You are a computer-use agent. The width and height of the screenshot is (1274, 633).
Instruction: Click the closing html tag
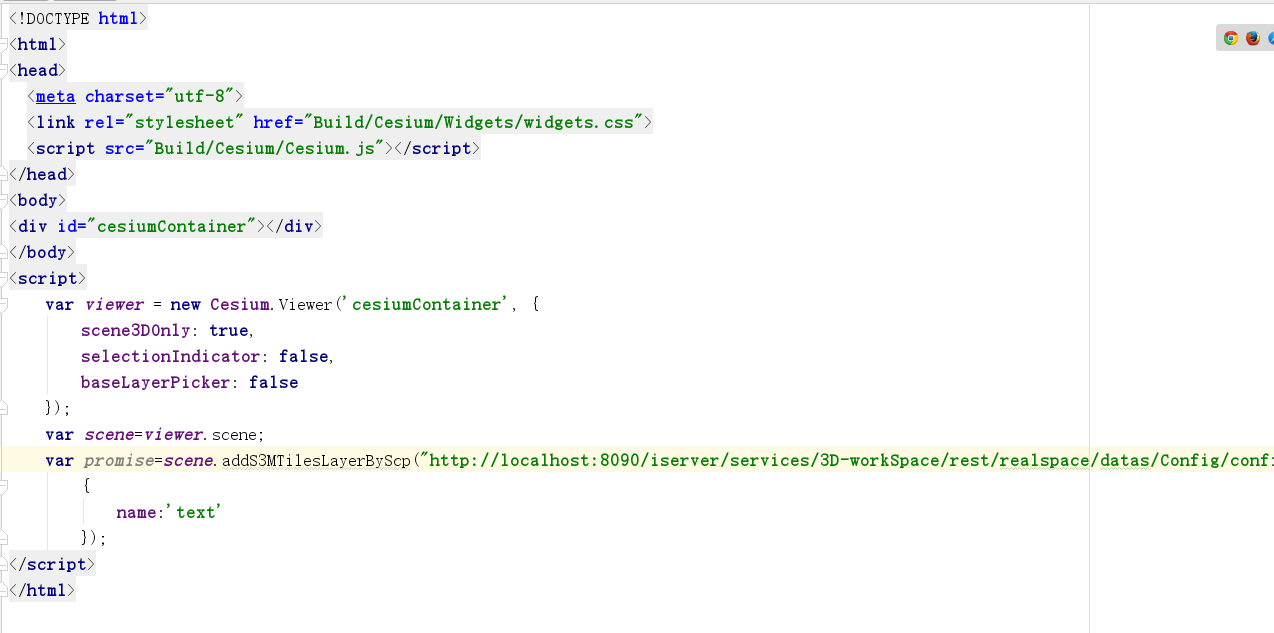42,590
